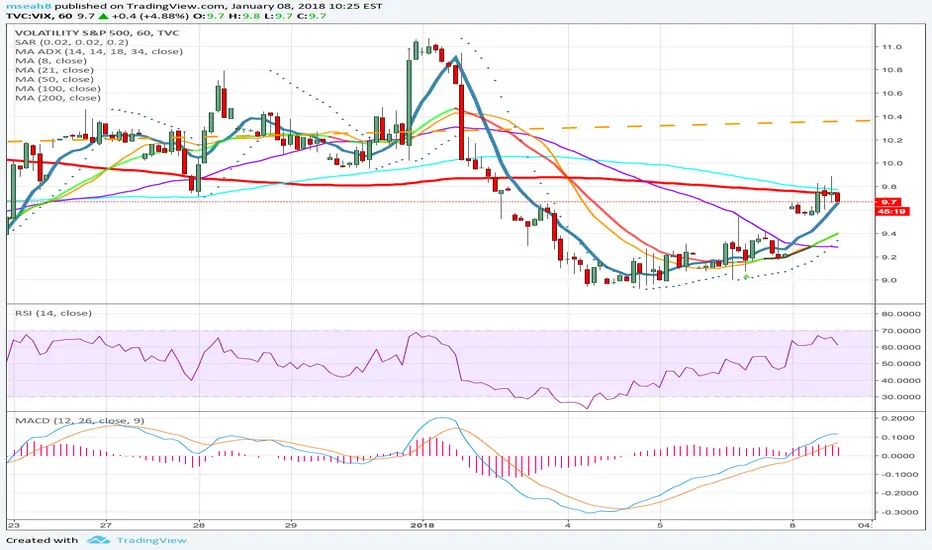Click the 9.4 price axis label
The width and height of the screenshot is (932, 550).
tap(890, 234)
